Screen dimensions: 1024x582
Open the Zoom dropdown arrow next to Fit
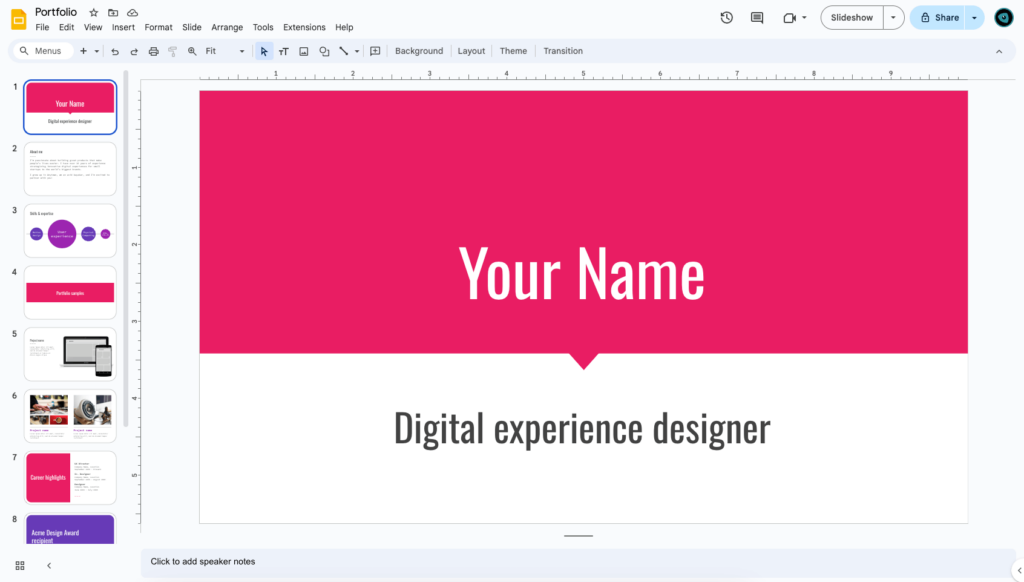(242, 51)
